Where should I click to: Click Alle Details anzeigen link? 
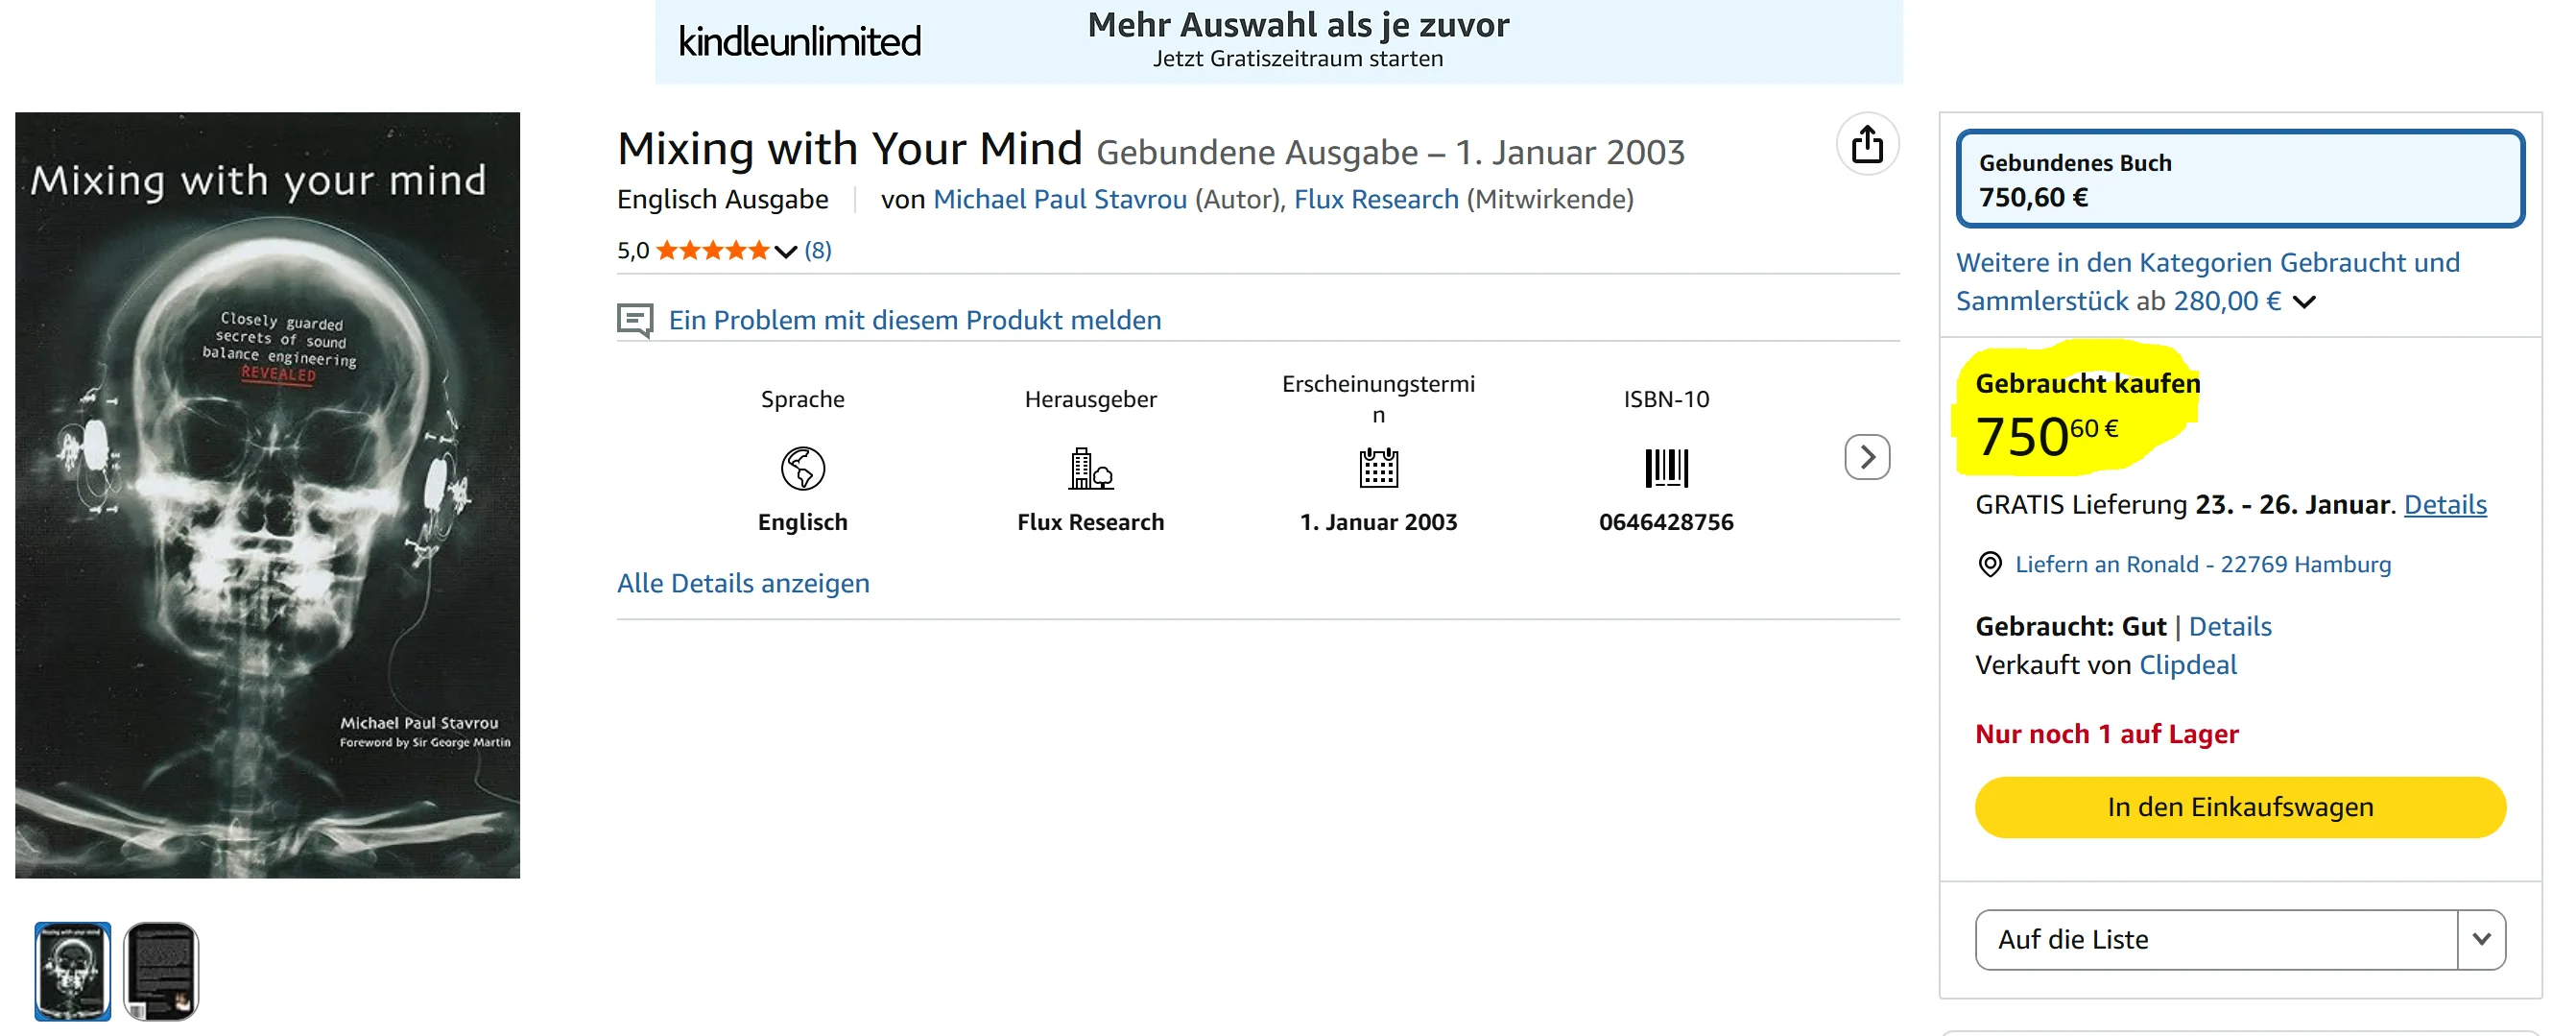click(x=743, y=583)
